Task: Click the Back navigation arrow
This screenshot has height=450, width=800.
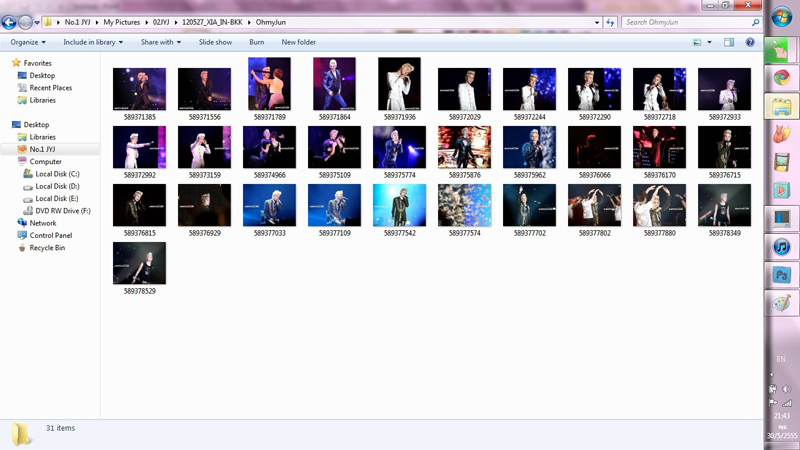Action: pos(9,22)
